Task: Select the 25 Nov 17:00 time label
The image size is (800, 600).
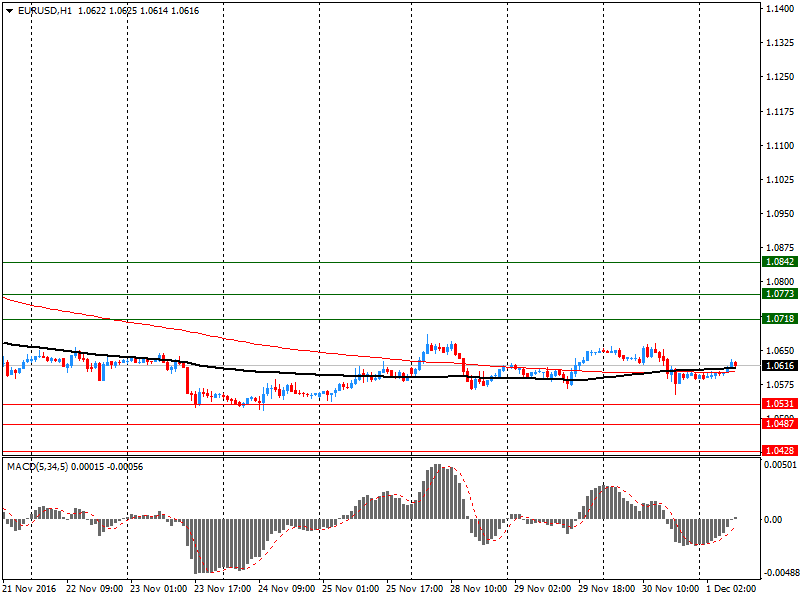Action: [x=414, y=589]
